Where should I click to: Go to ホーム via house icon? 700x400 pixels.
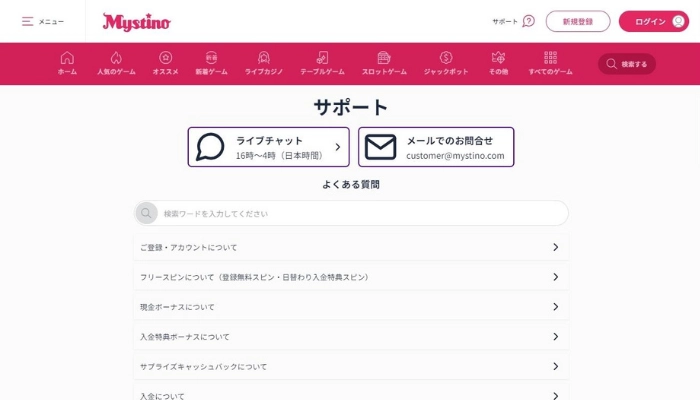[x=67, y=57]
